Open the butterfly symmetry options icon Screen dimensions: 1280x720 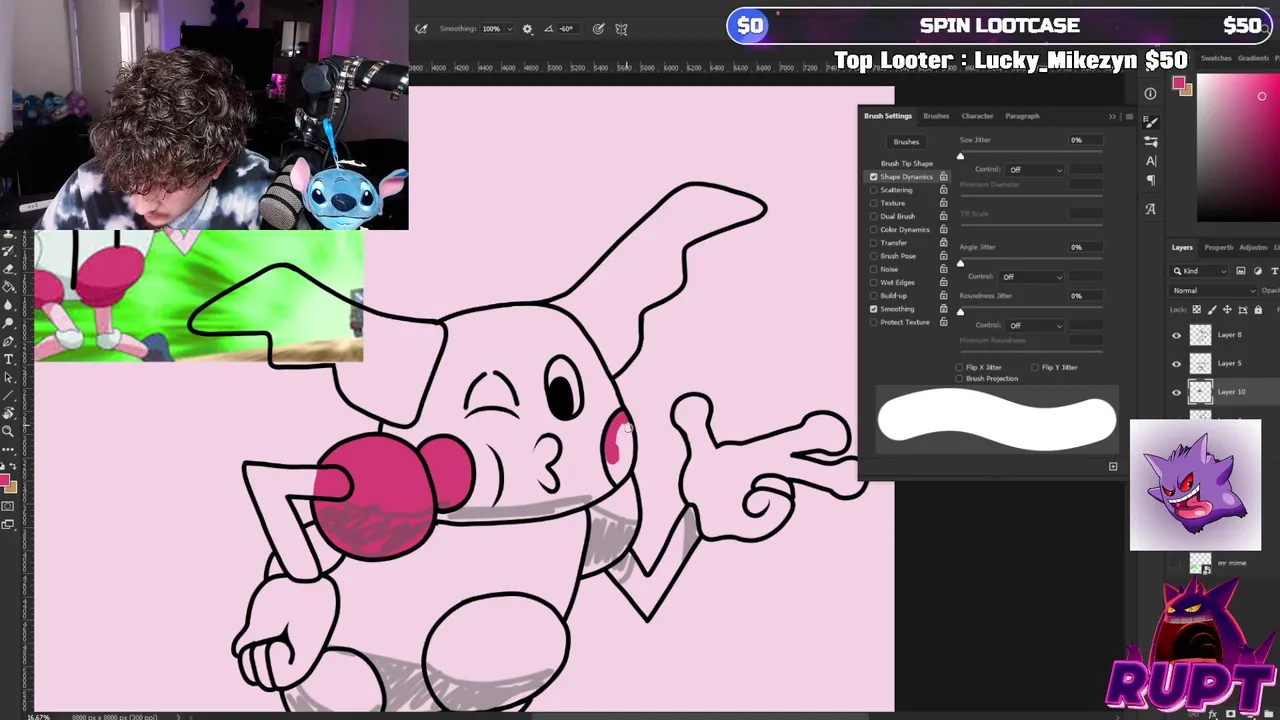pyautogui.click(x=621, y=29)
